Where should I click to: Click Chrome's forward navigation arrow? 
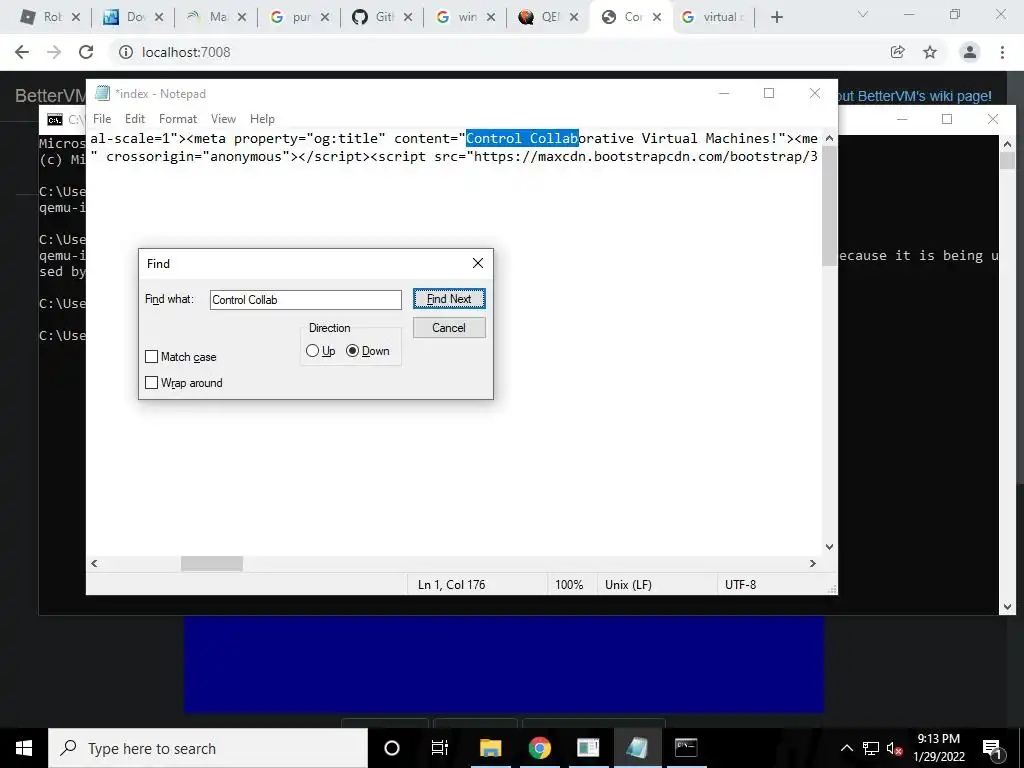click(54, 52)
